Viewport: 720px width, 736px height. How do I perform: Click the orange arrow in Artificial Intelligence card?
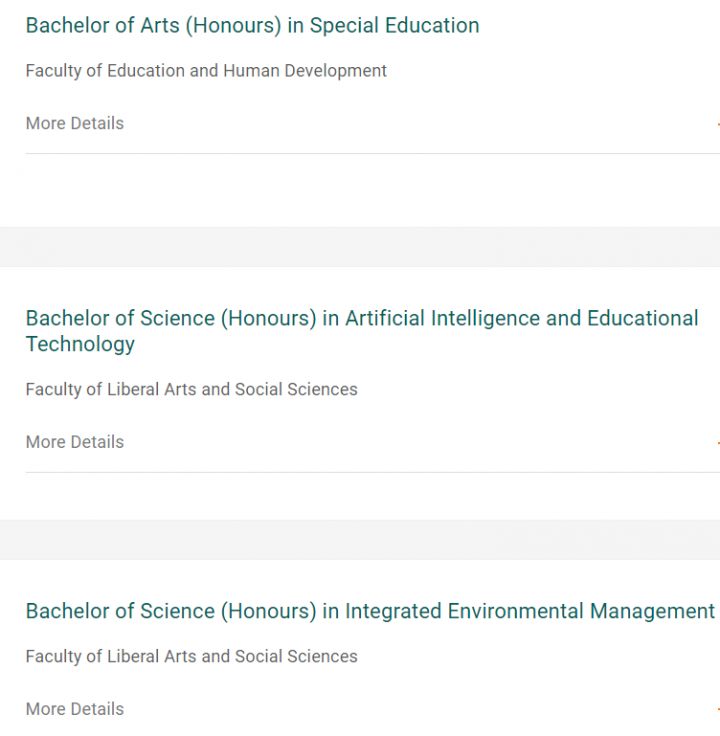tap(717, 442)
